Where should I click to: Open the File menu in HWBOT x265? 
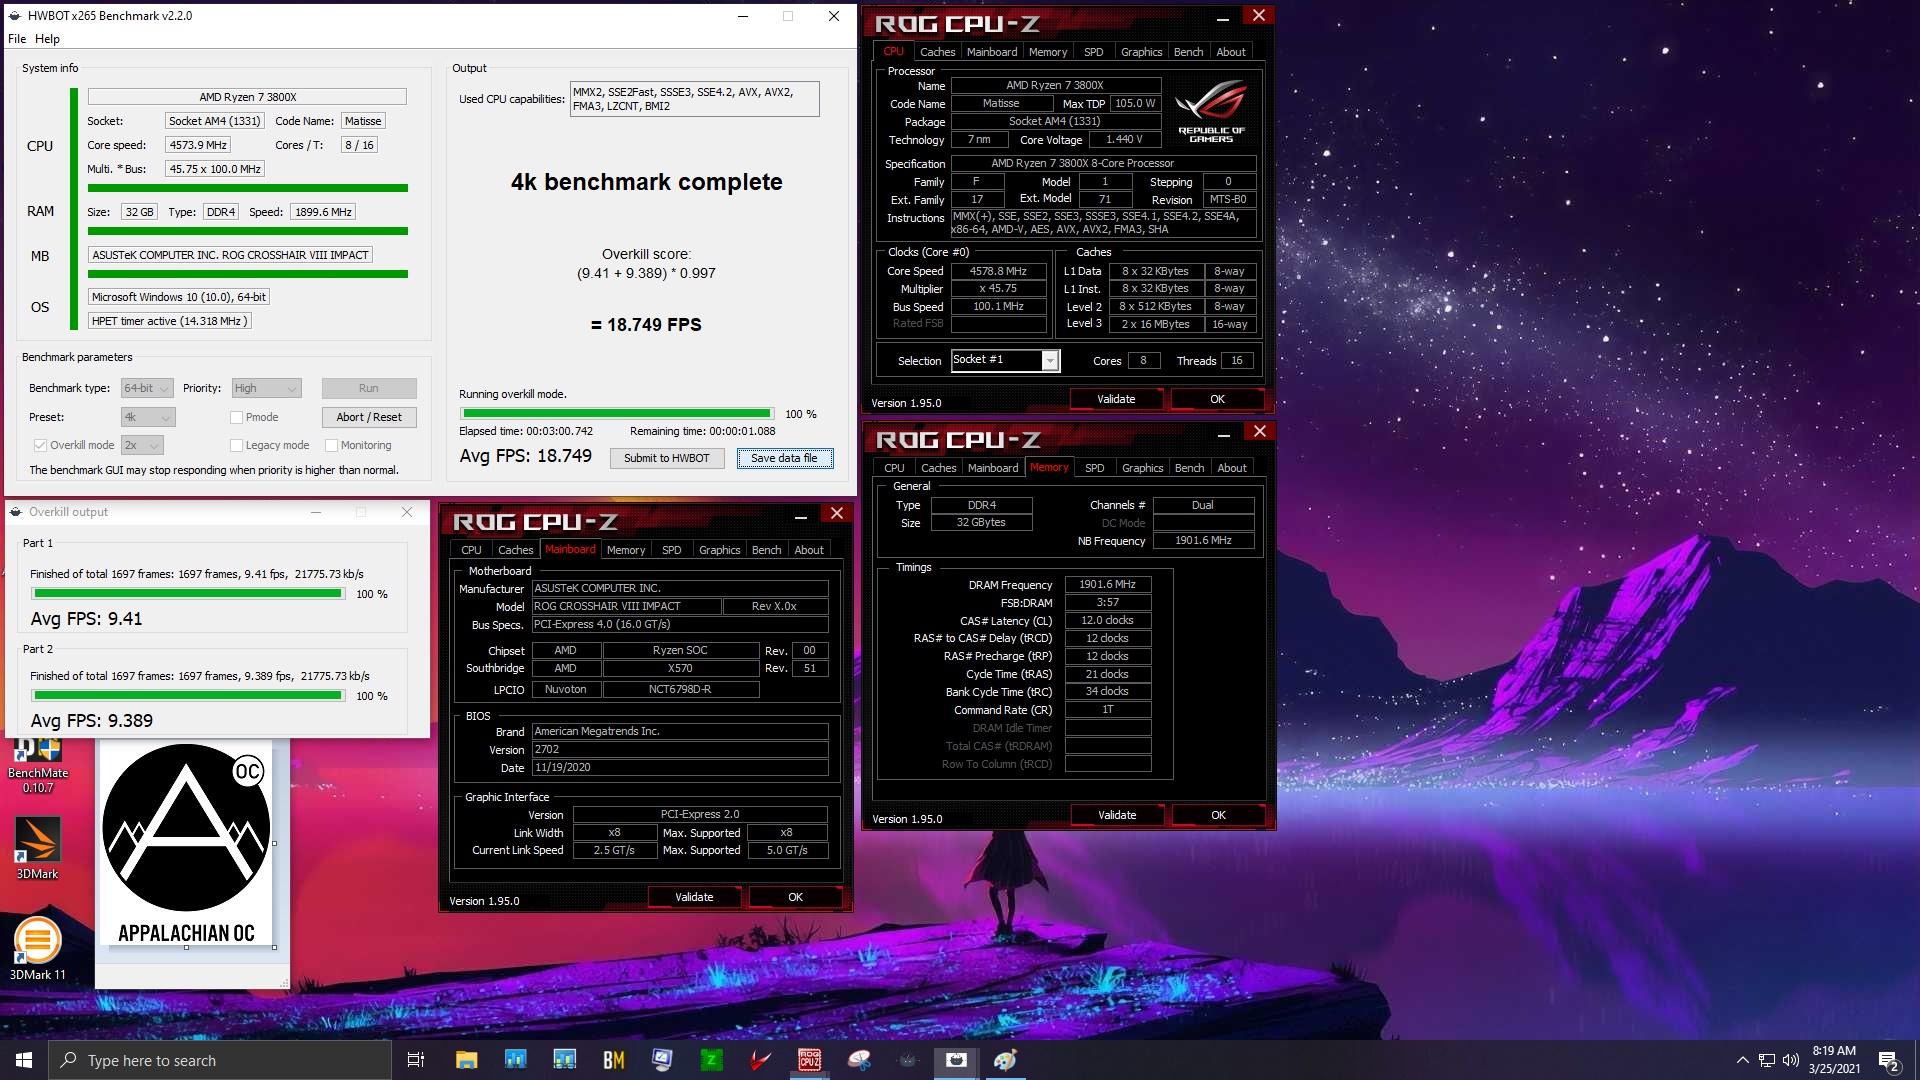coord(17,39)
